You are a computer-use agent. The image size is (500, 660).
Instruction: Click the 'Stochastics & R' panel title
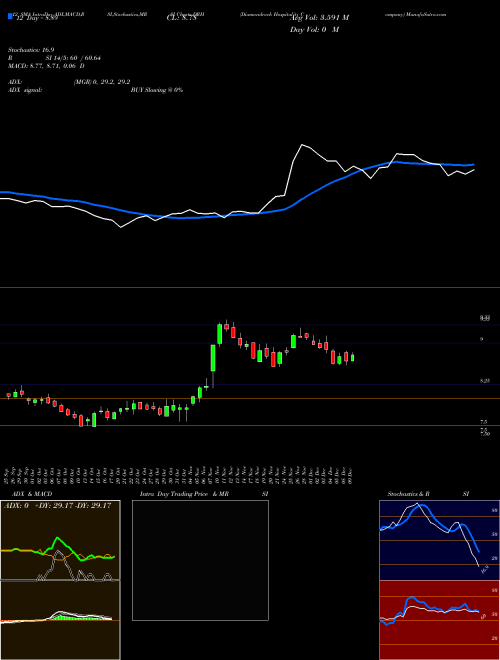point(409,494)
